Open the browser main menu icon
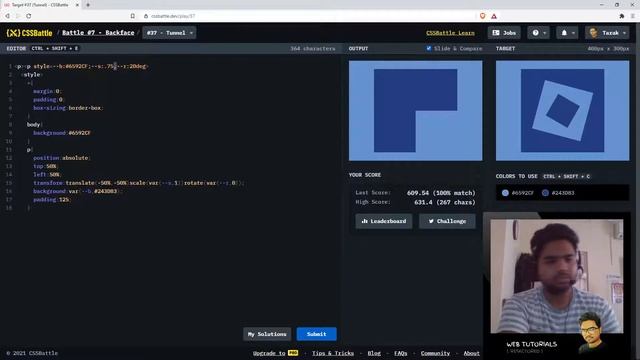 click(633, 16)
